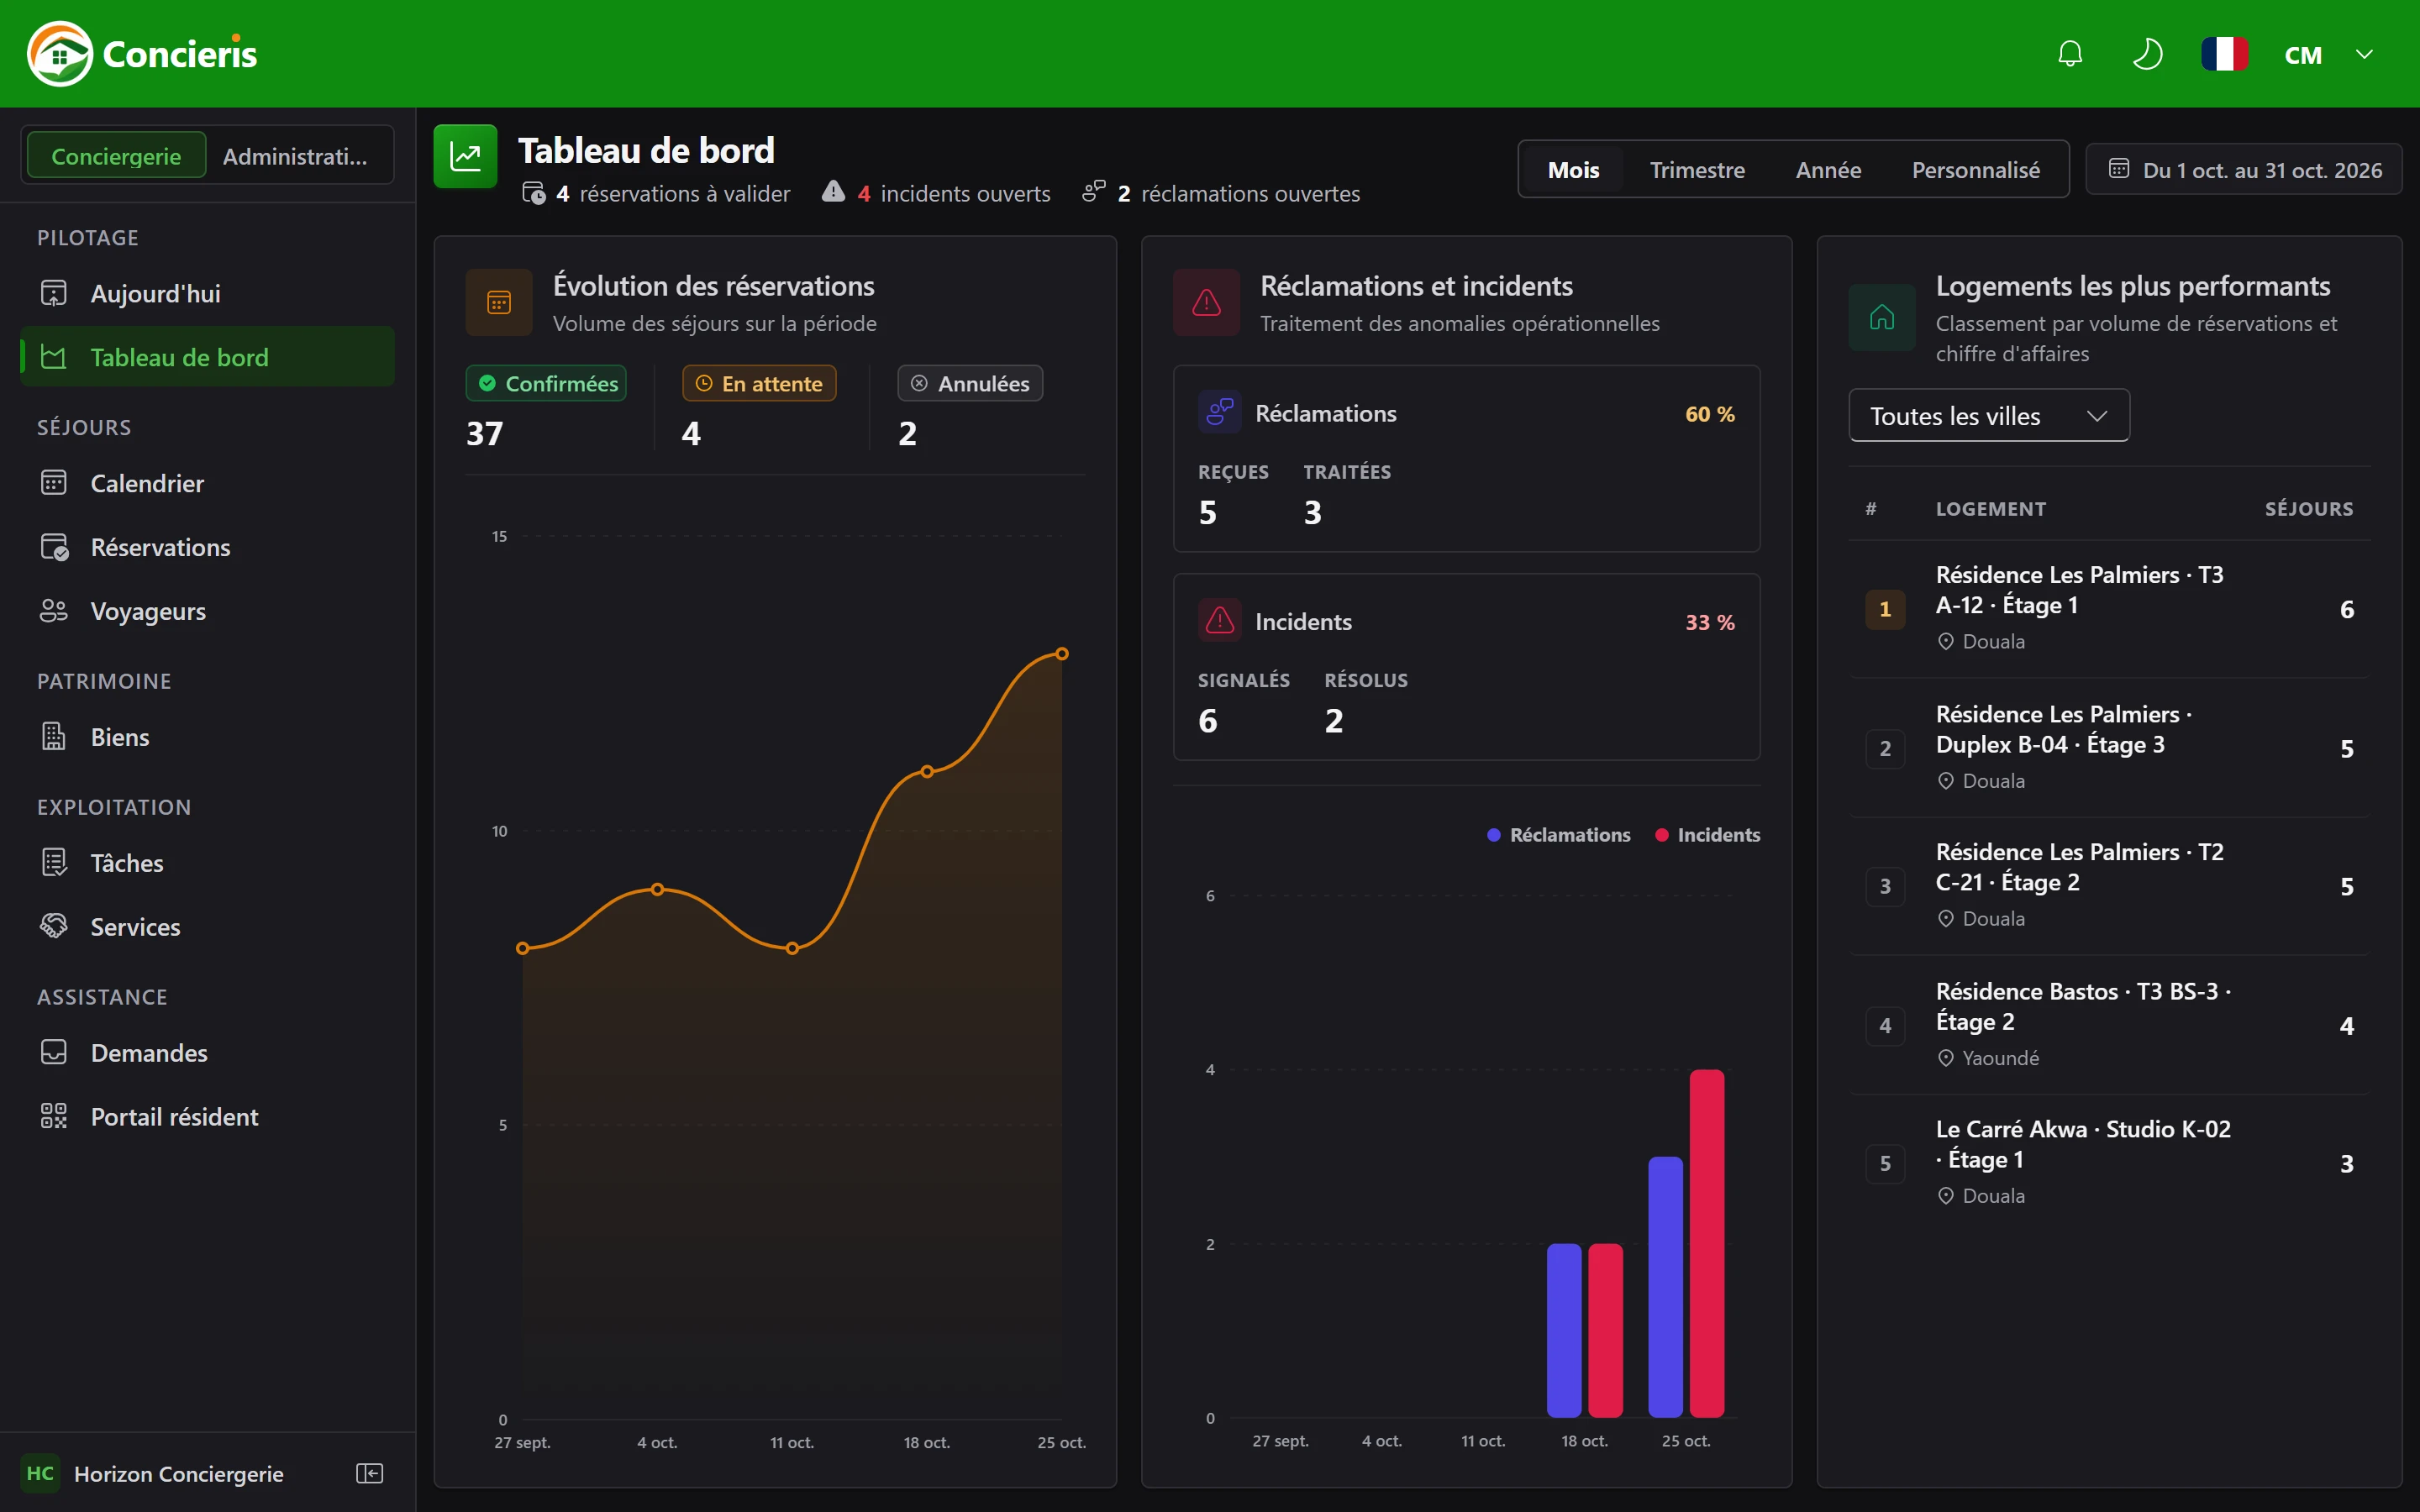This screenshot has width=2420, height=1512.
Task: Select the Personnalisé period
Action: (1975, 170)
